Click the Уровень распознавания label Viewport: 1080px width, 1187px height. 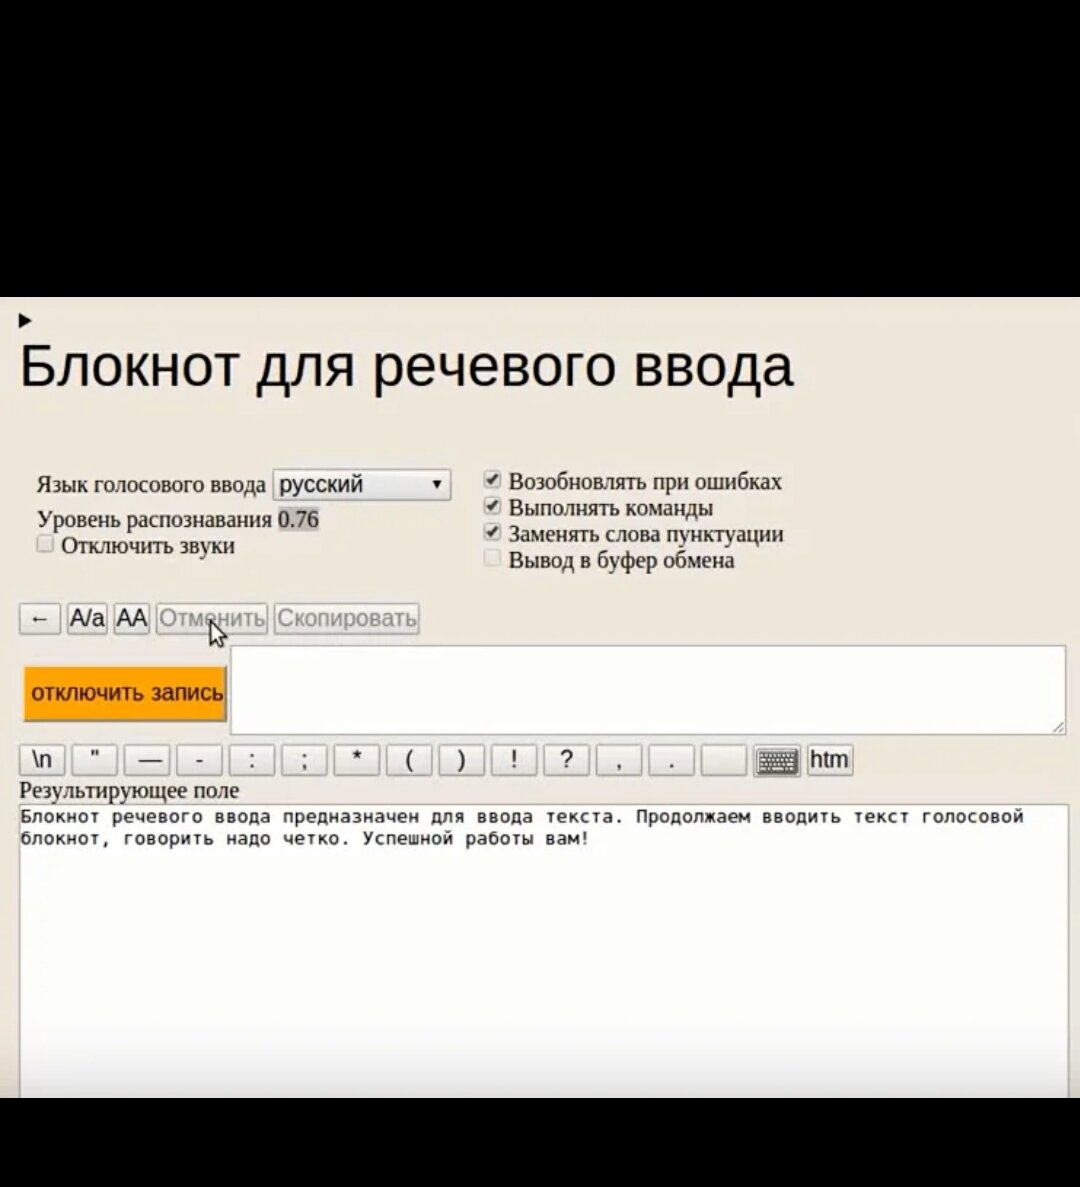click(154, 519)
